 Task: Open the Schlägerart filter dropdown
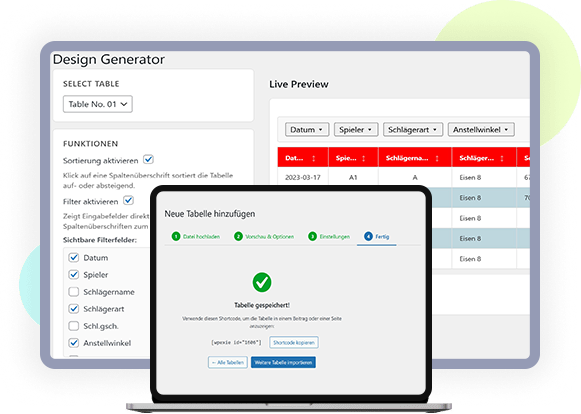pyautogui.click(x=413, y=130)
